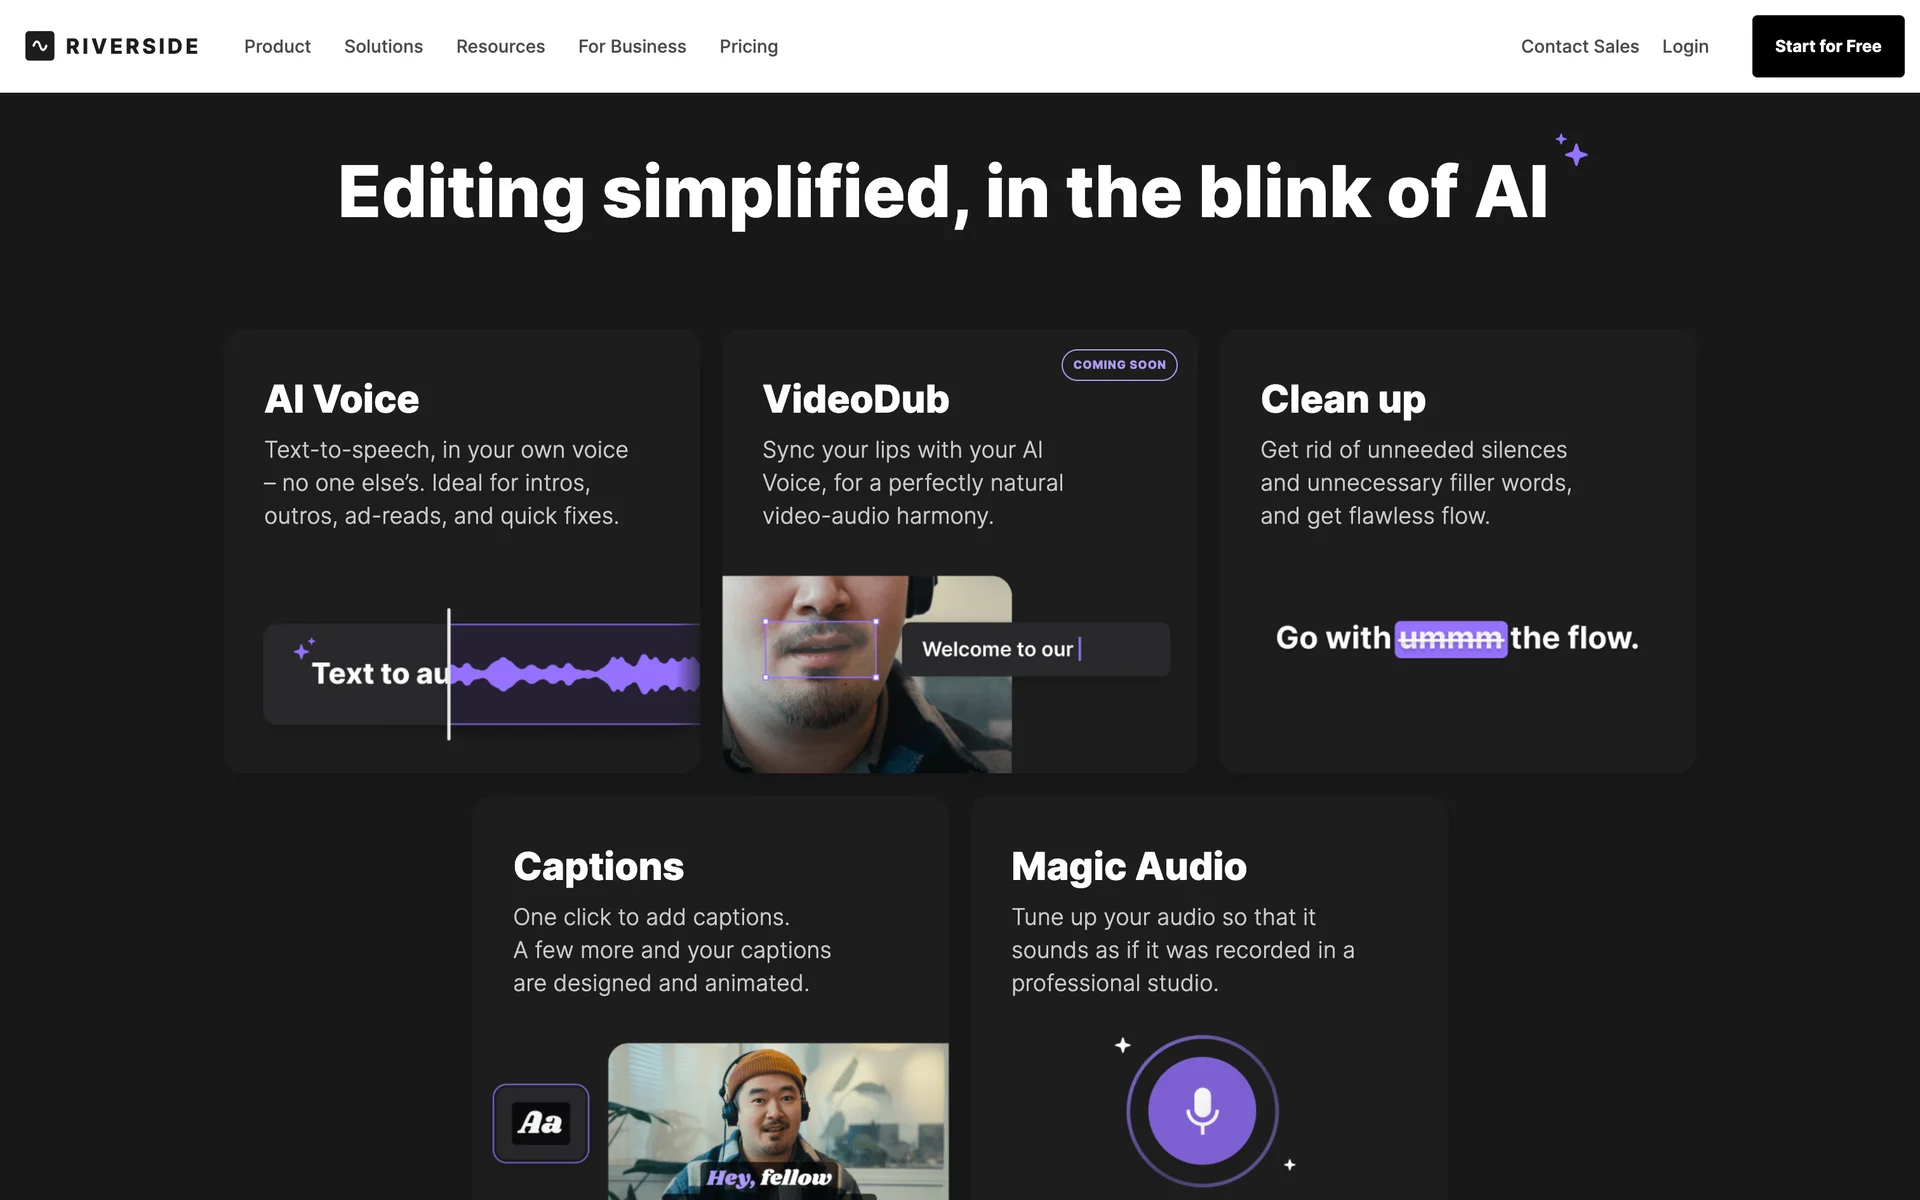Open the Product menu

click(x=277, y=46)
